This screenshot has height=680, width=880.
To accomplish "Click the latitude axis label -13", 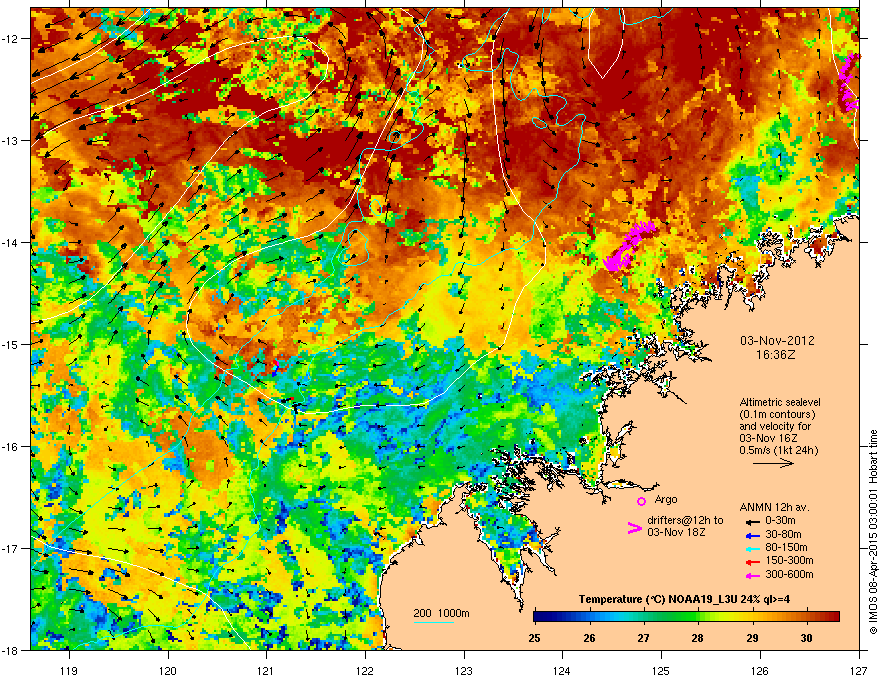I will pyautogui.click(x=10, y=141).
